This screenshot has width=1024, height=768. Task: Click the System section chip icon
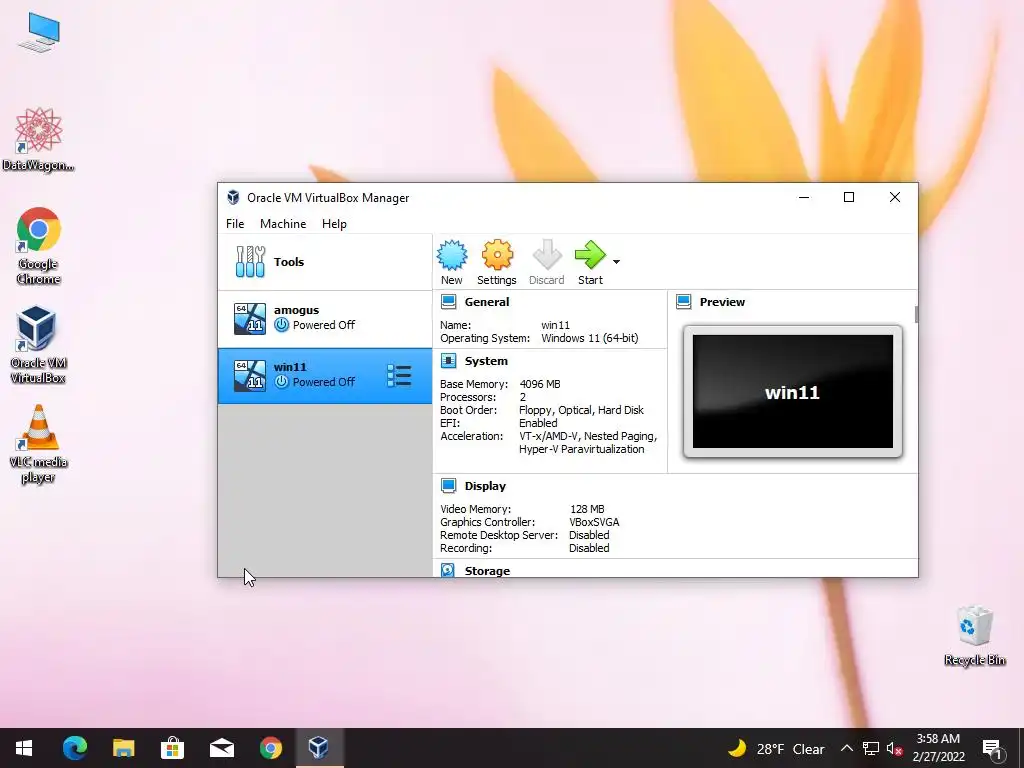(x=448, y=361)
